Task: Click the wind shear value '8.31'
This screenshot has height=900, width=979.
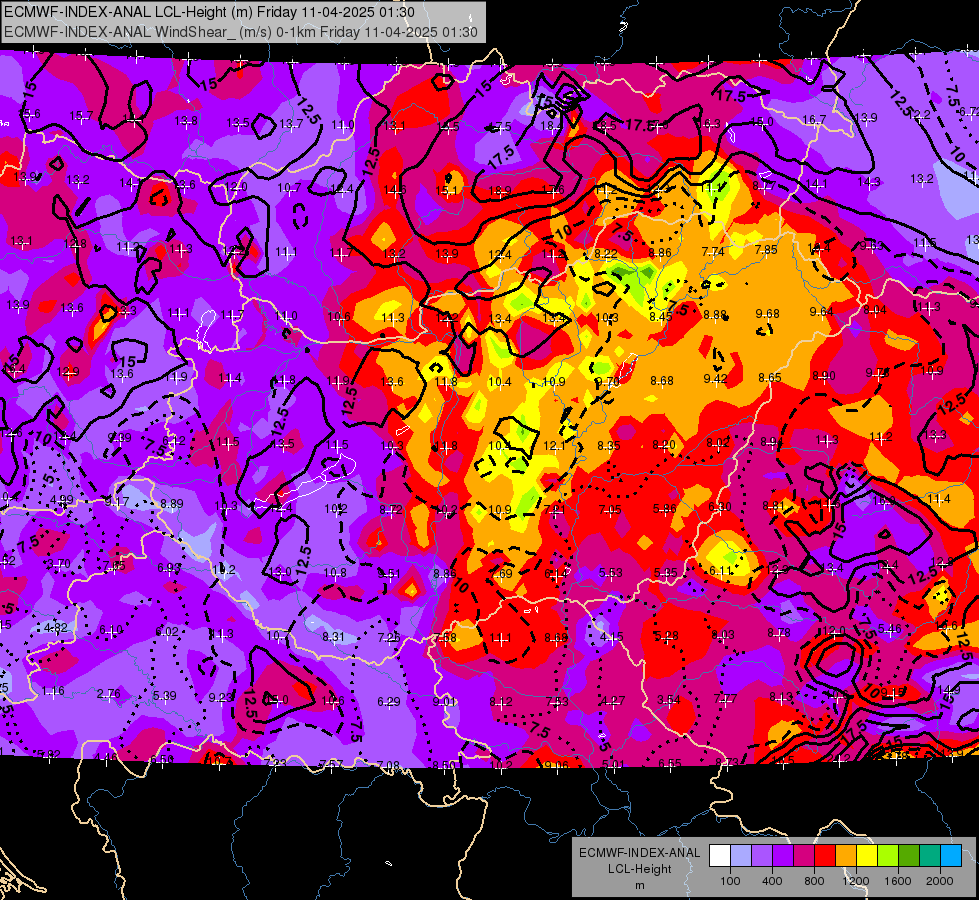Action: point(333,636)
